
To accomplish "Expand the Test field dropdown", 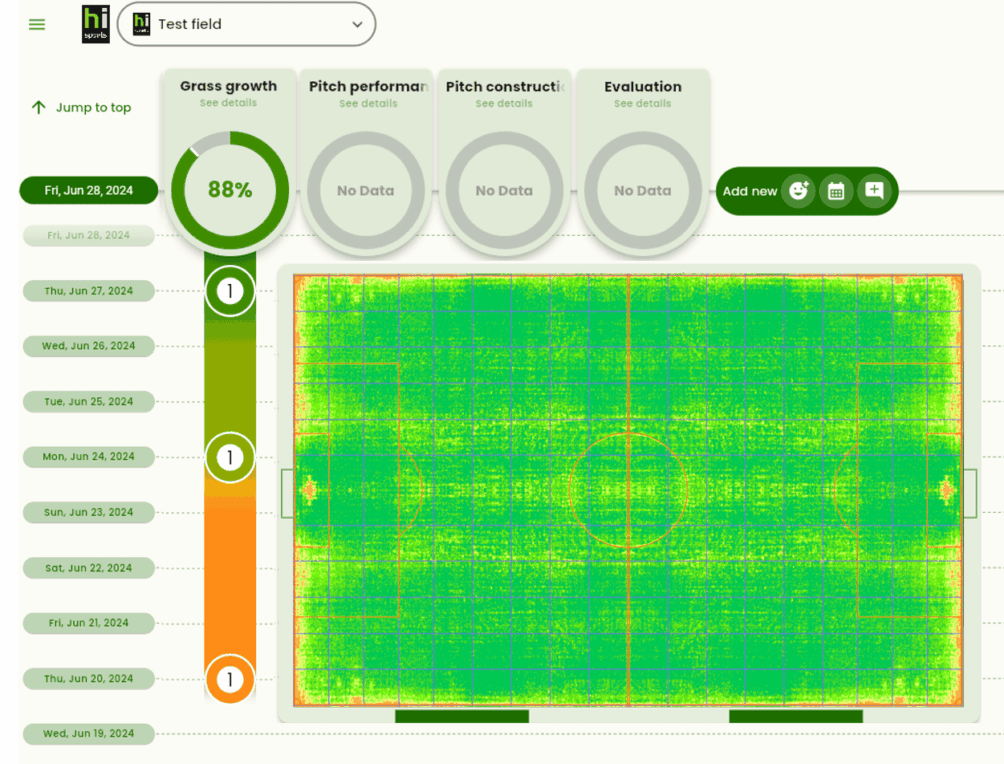I will pos(246,24).
